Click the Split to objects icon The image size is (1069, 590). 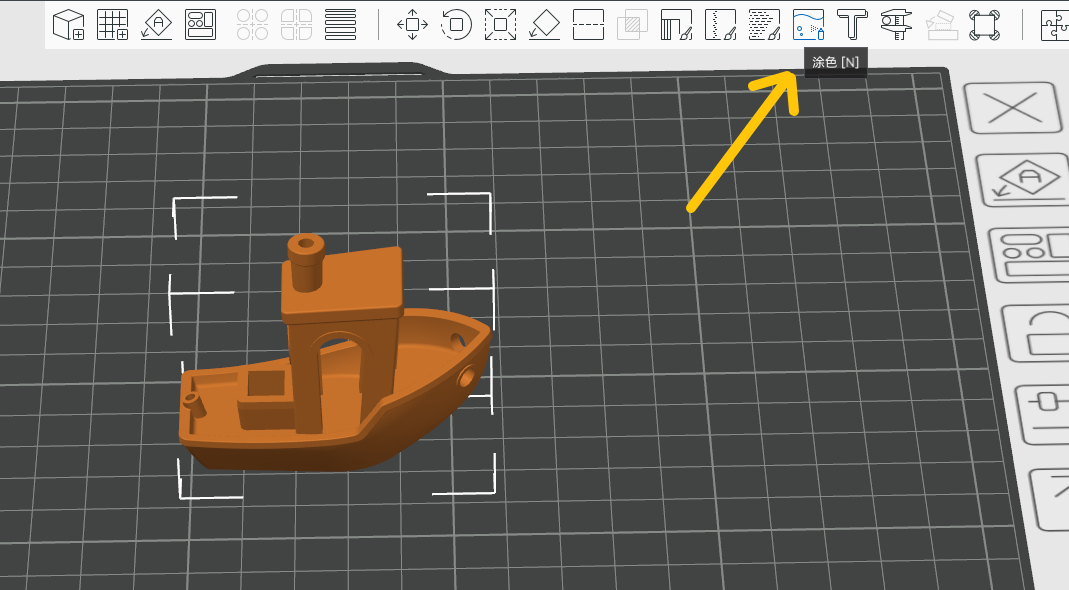[x=252, y=25]
